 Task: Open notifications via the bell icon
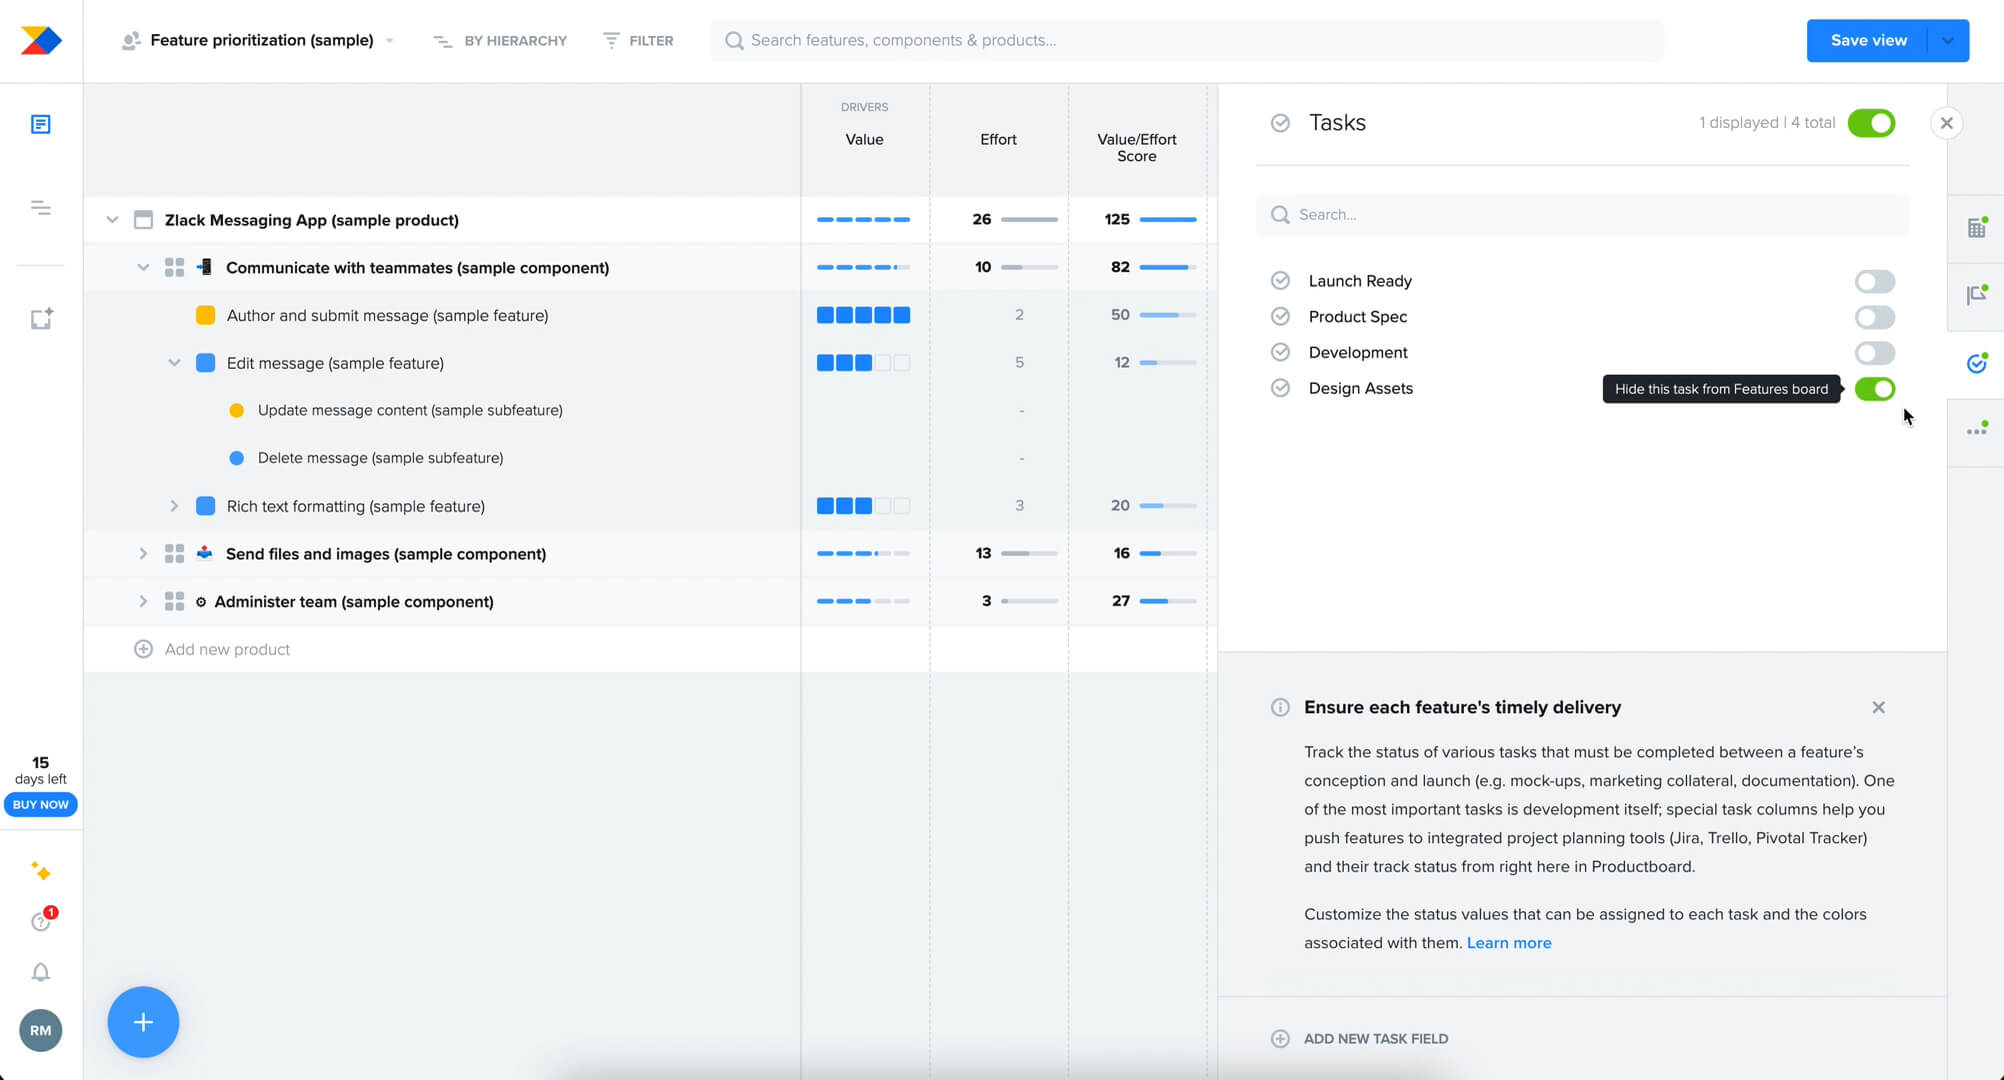point(40,972)
